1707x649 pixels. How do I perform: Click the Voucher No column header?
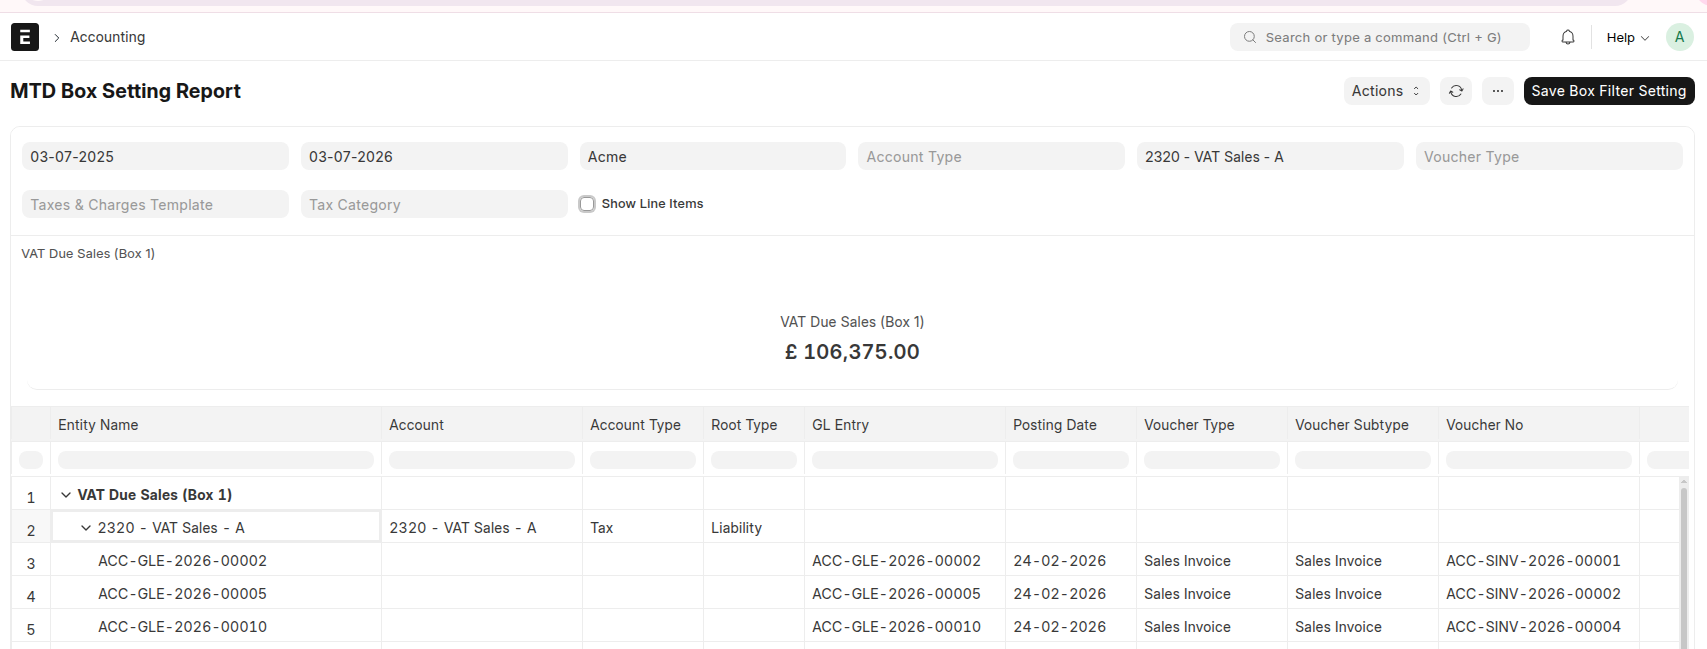(1539, 425)
